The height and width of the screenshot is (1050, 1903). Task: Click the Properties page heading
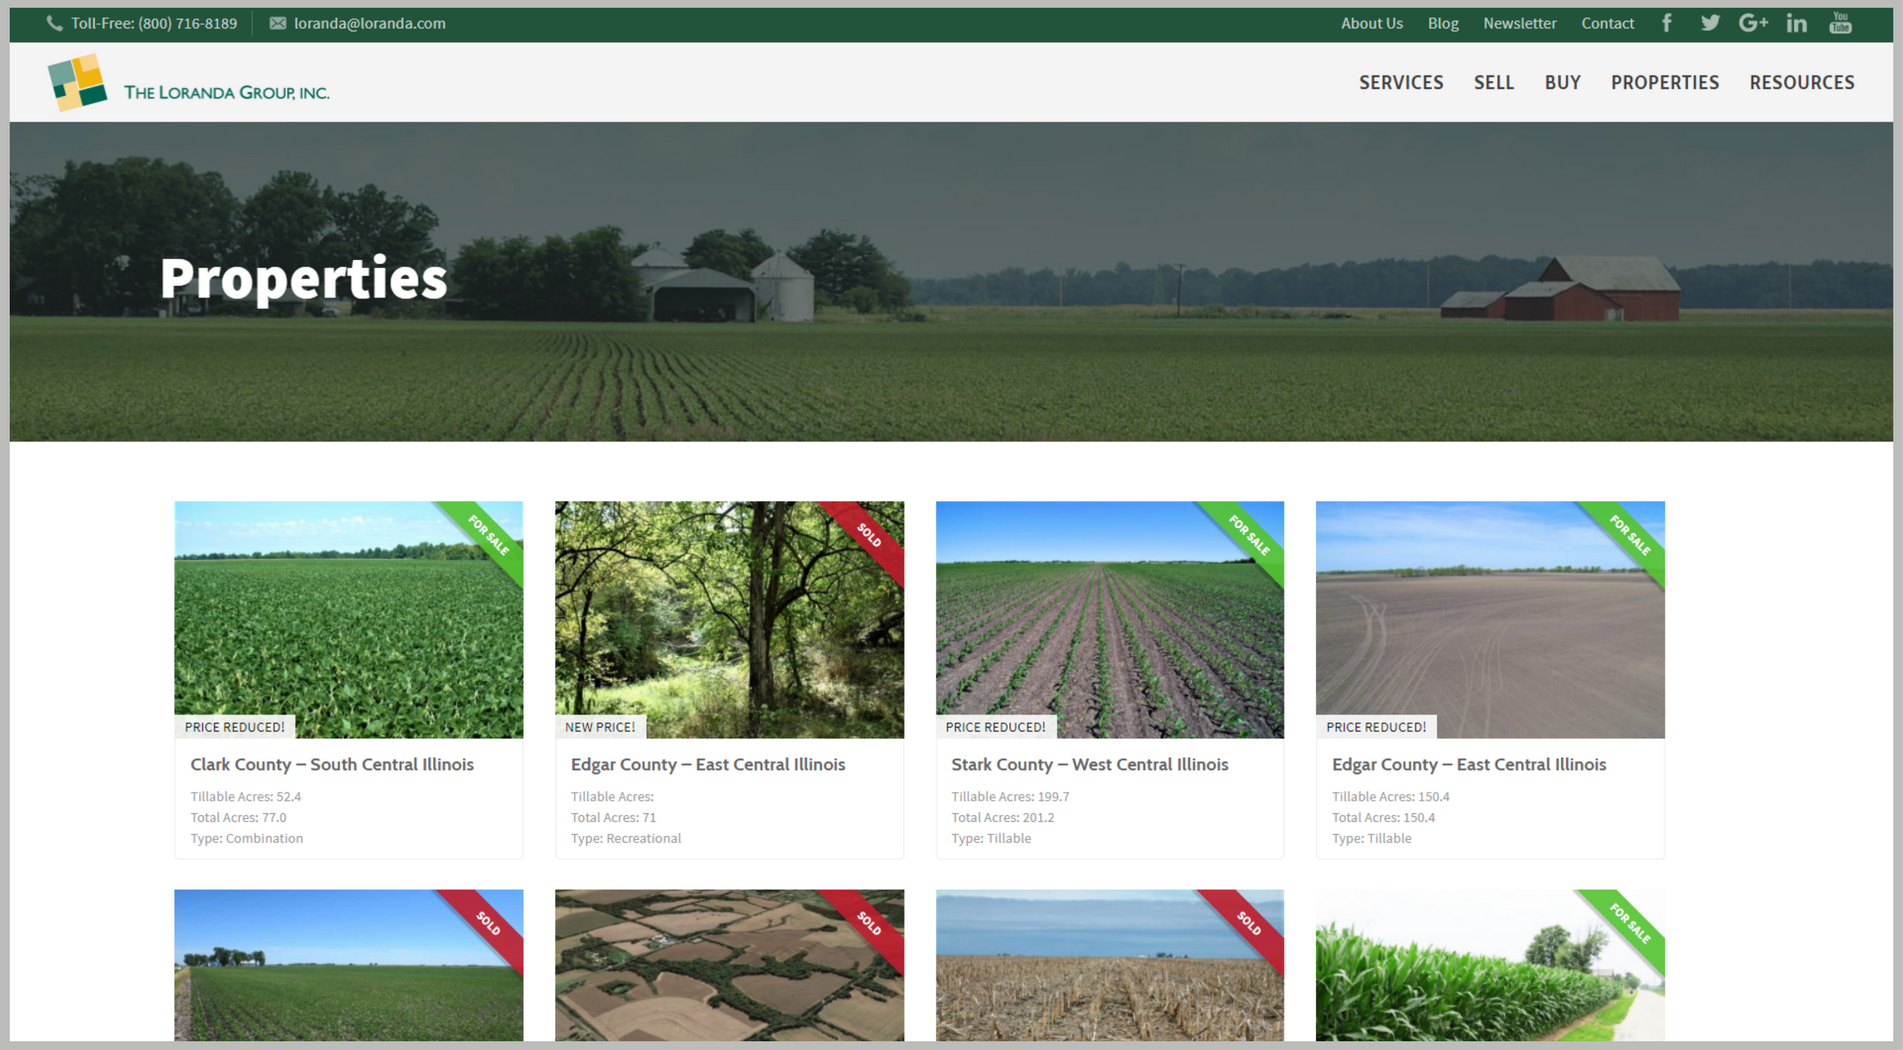pyautogui.click(x=303, y=278)
